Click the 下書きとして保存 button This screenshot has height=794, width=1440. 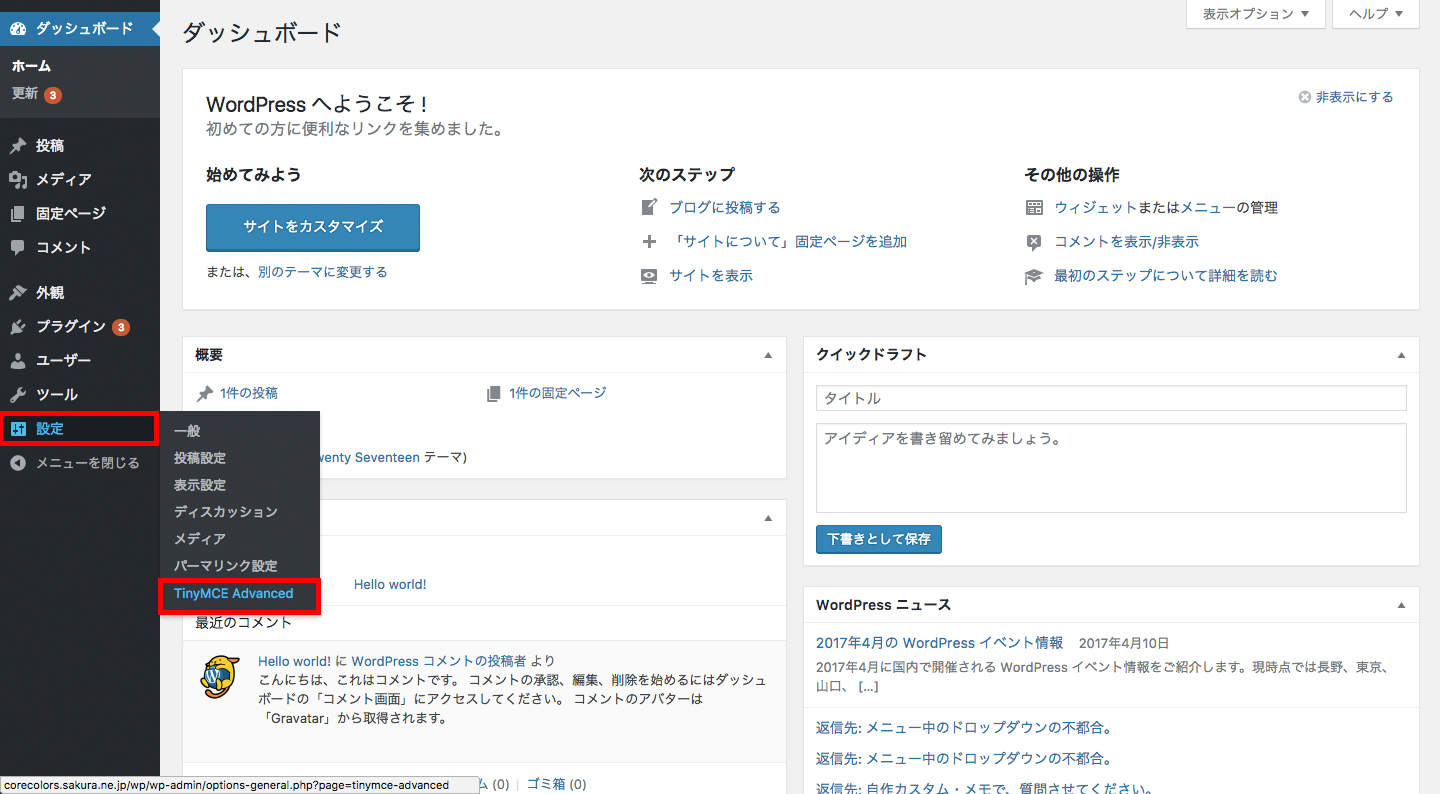click(x=879, y=539)
